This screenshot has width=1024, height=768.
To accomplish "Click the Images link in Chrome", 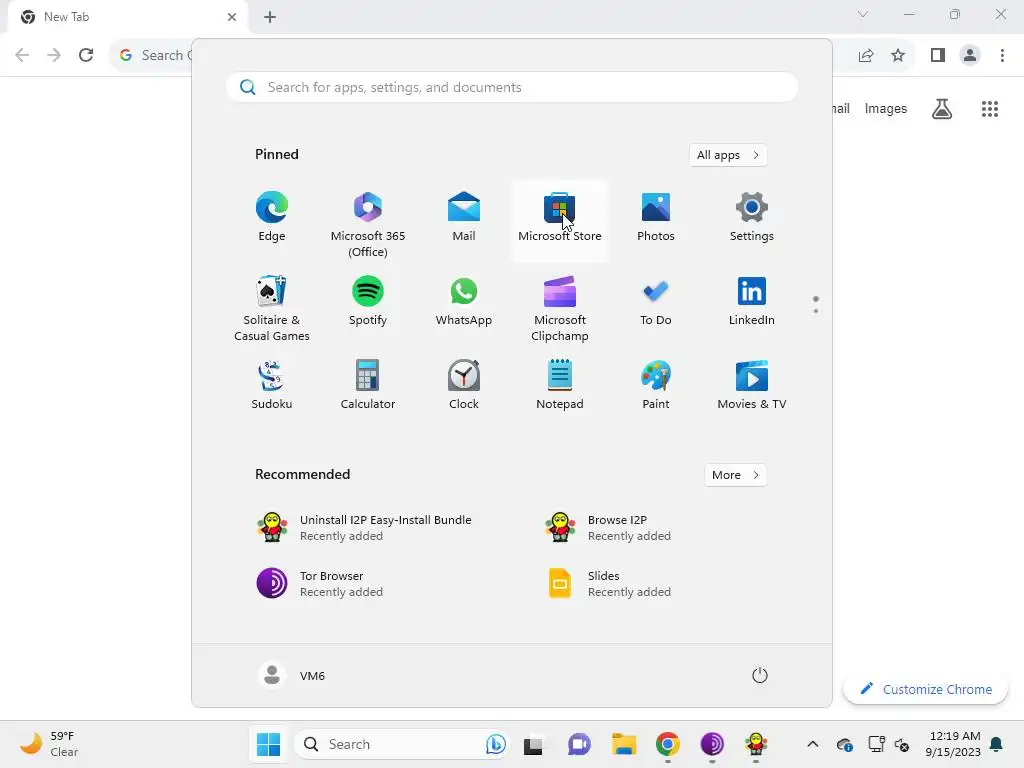I will pyautogui.click(x=886, y=108).
